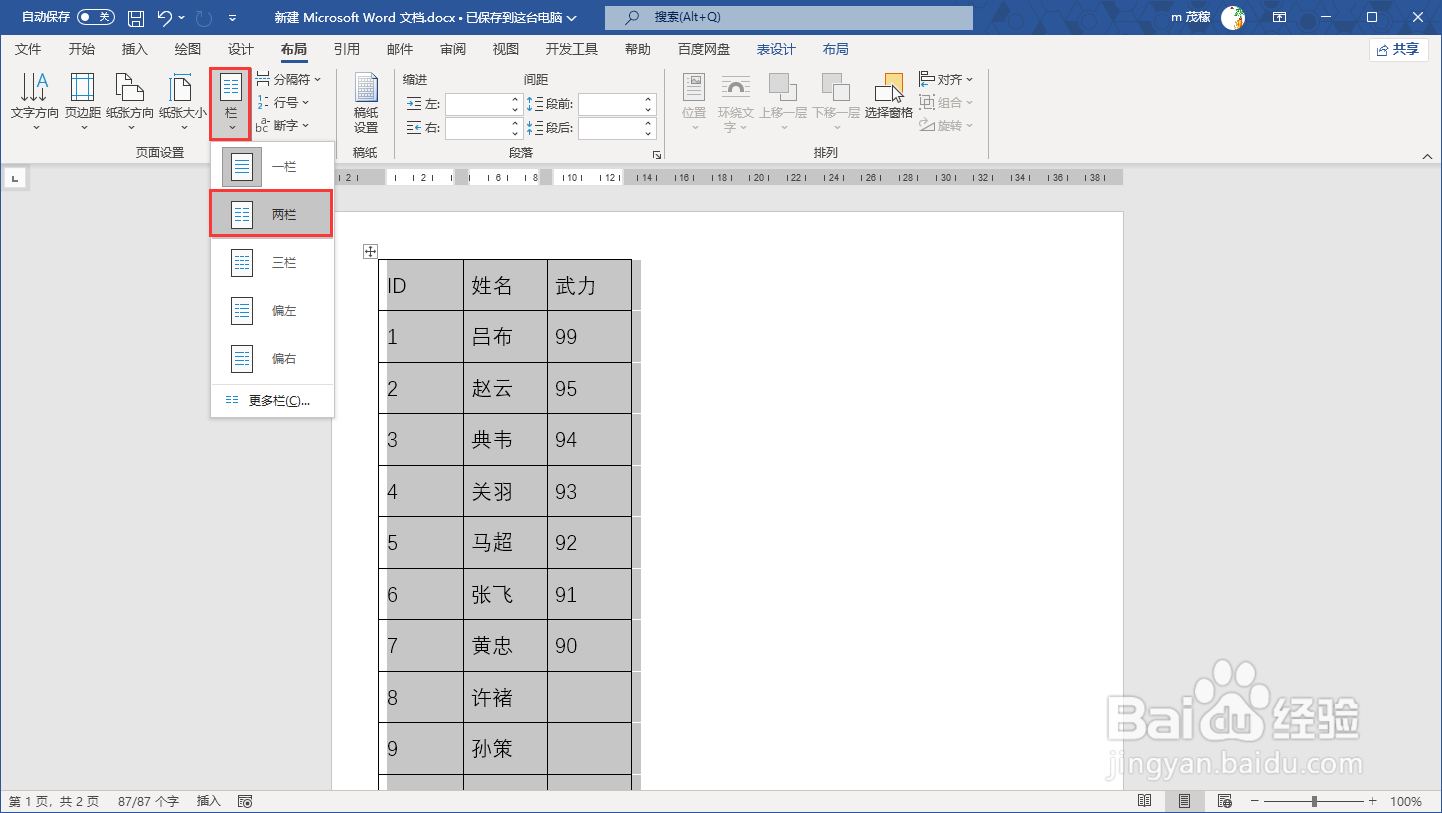Click 更多栏 (More Columns) menu entry
Image resolution: width=1442 pixels, height=813 pixels.
[272, 400]
